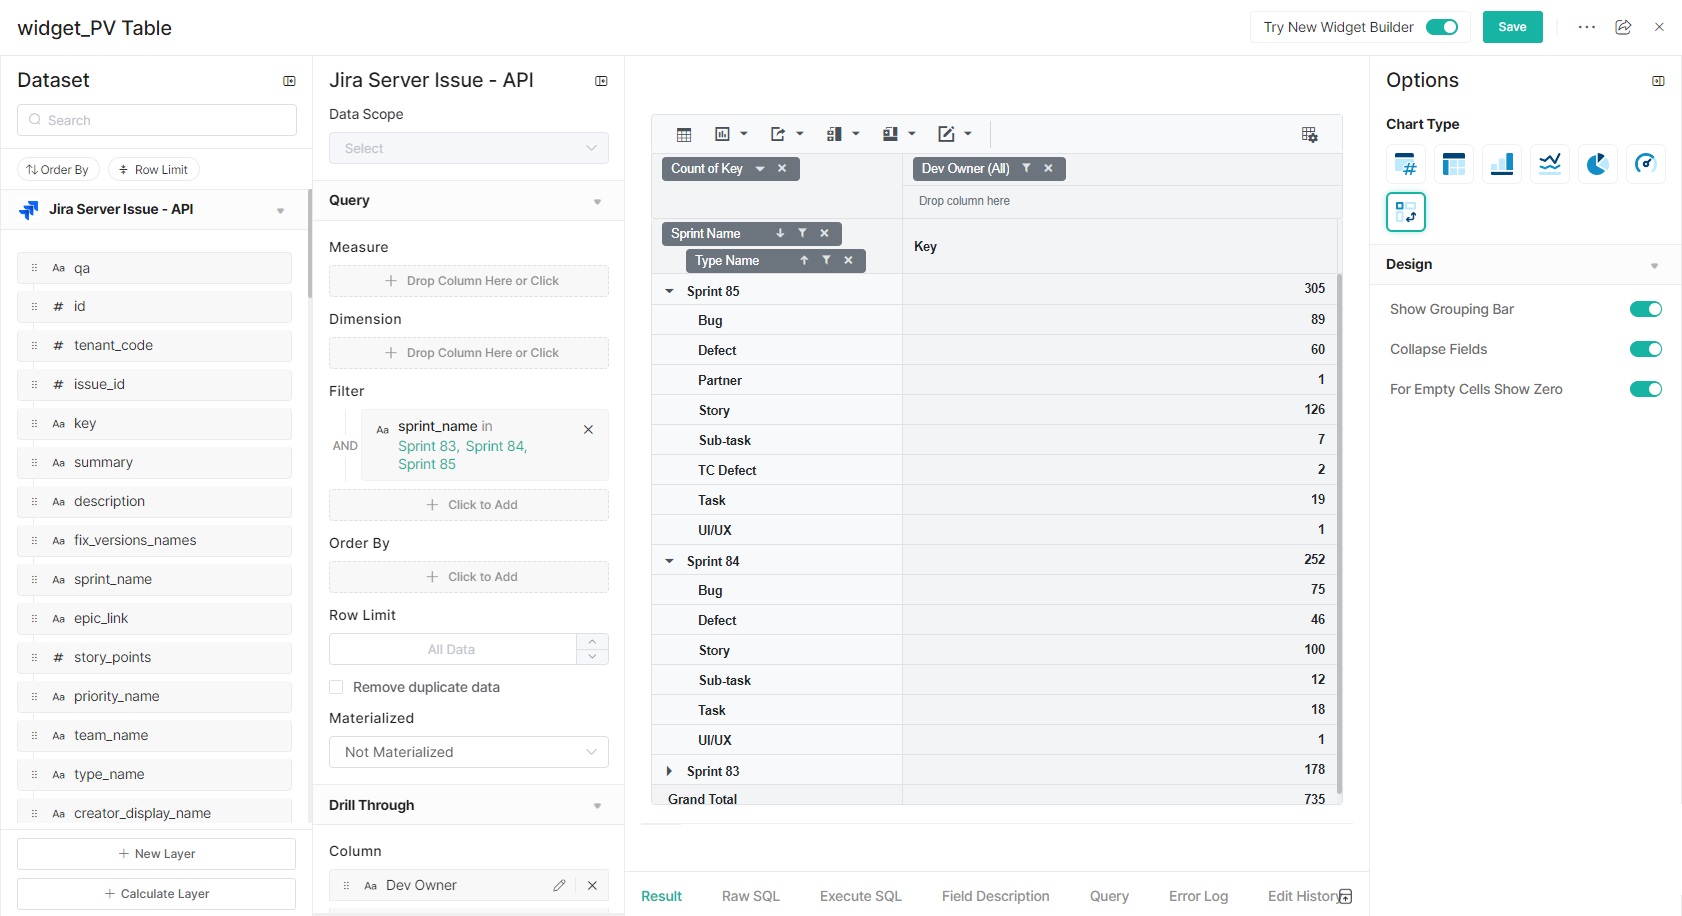Open pivot table field settings icon
Screen dimensions: 1682x916
point(1309,134)
